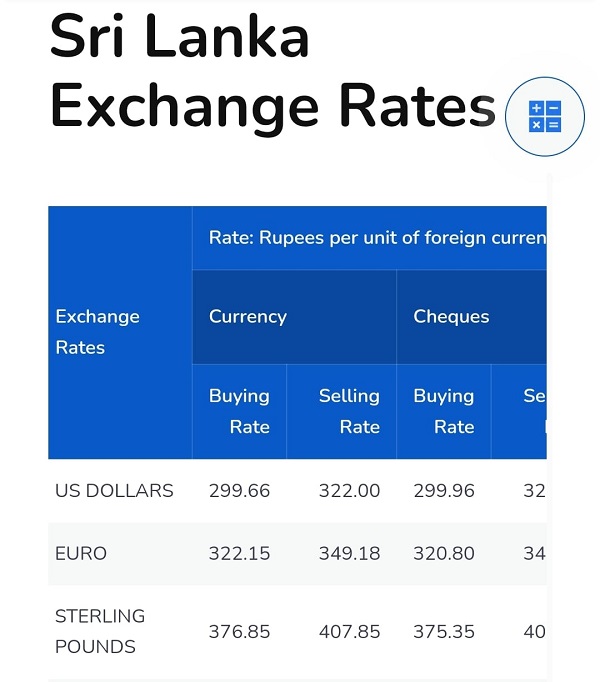
Task: Click the Sterling selling rate 407.85
Action: click(349, 632)
